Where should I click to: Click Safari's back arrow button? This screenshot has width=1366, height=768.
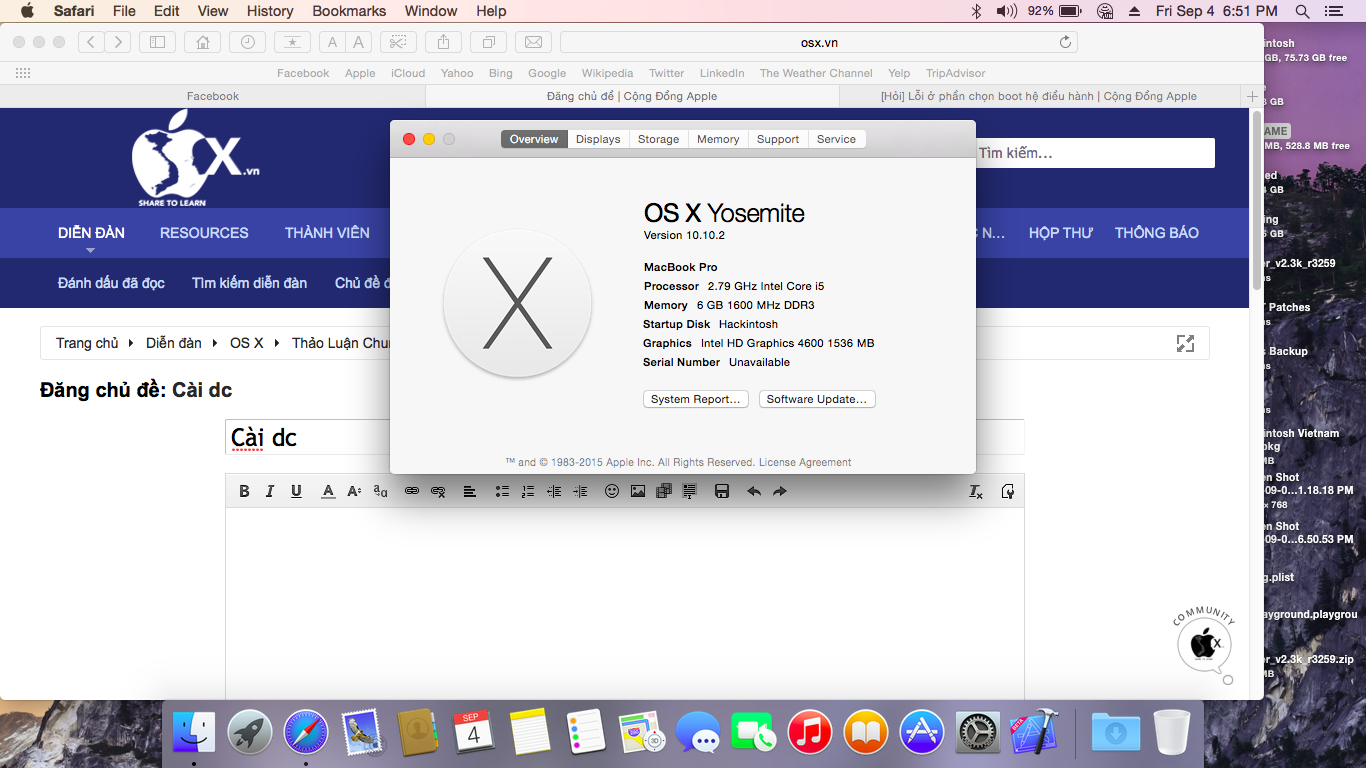coord(92,42)
